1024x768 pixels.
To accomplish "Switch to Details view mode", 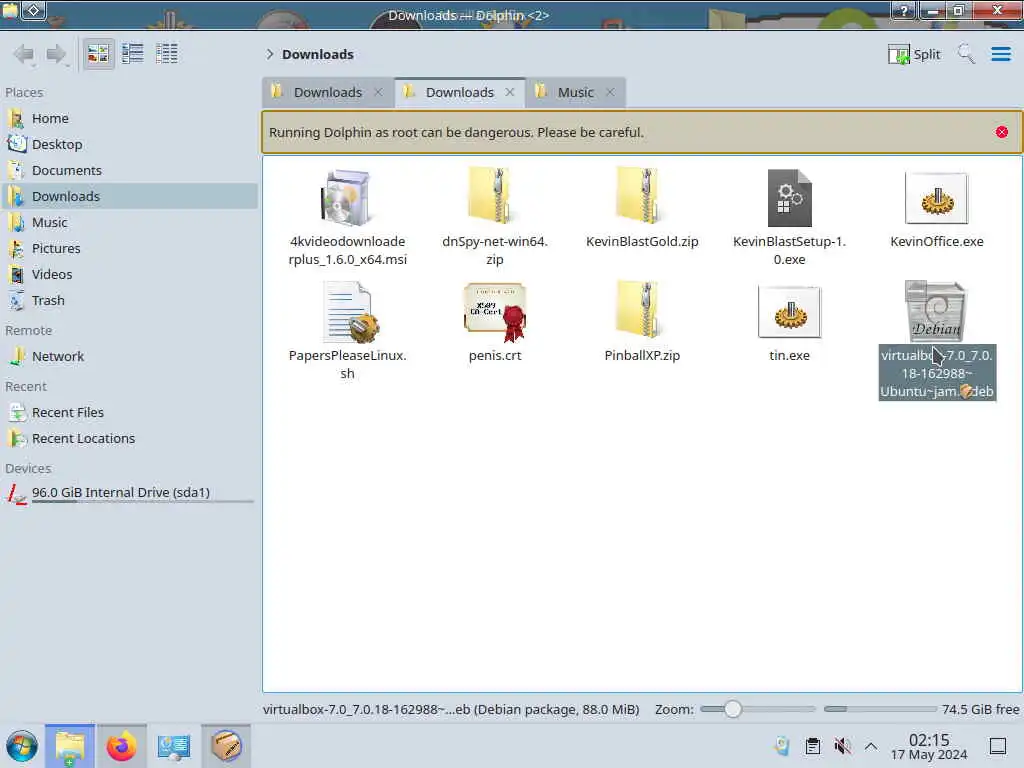I will [167, 54].
